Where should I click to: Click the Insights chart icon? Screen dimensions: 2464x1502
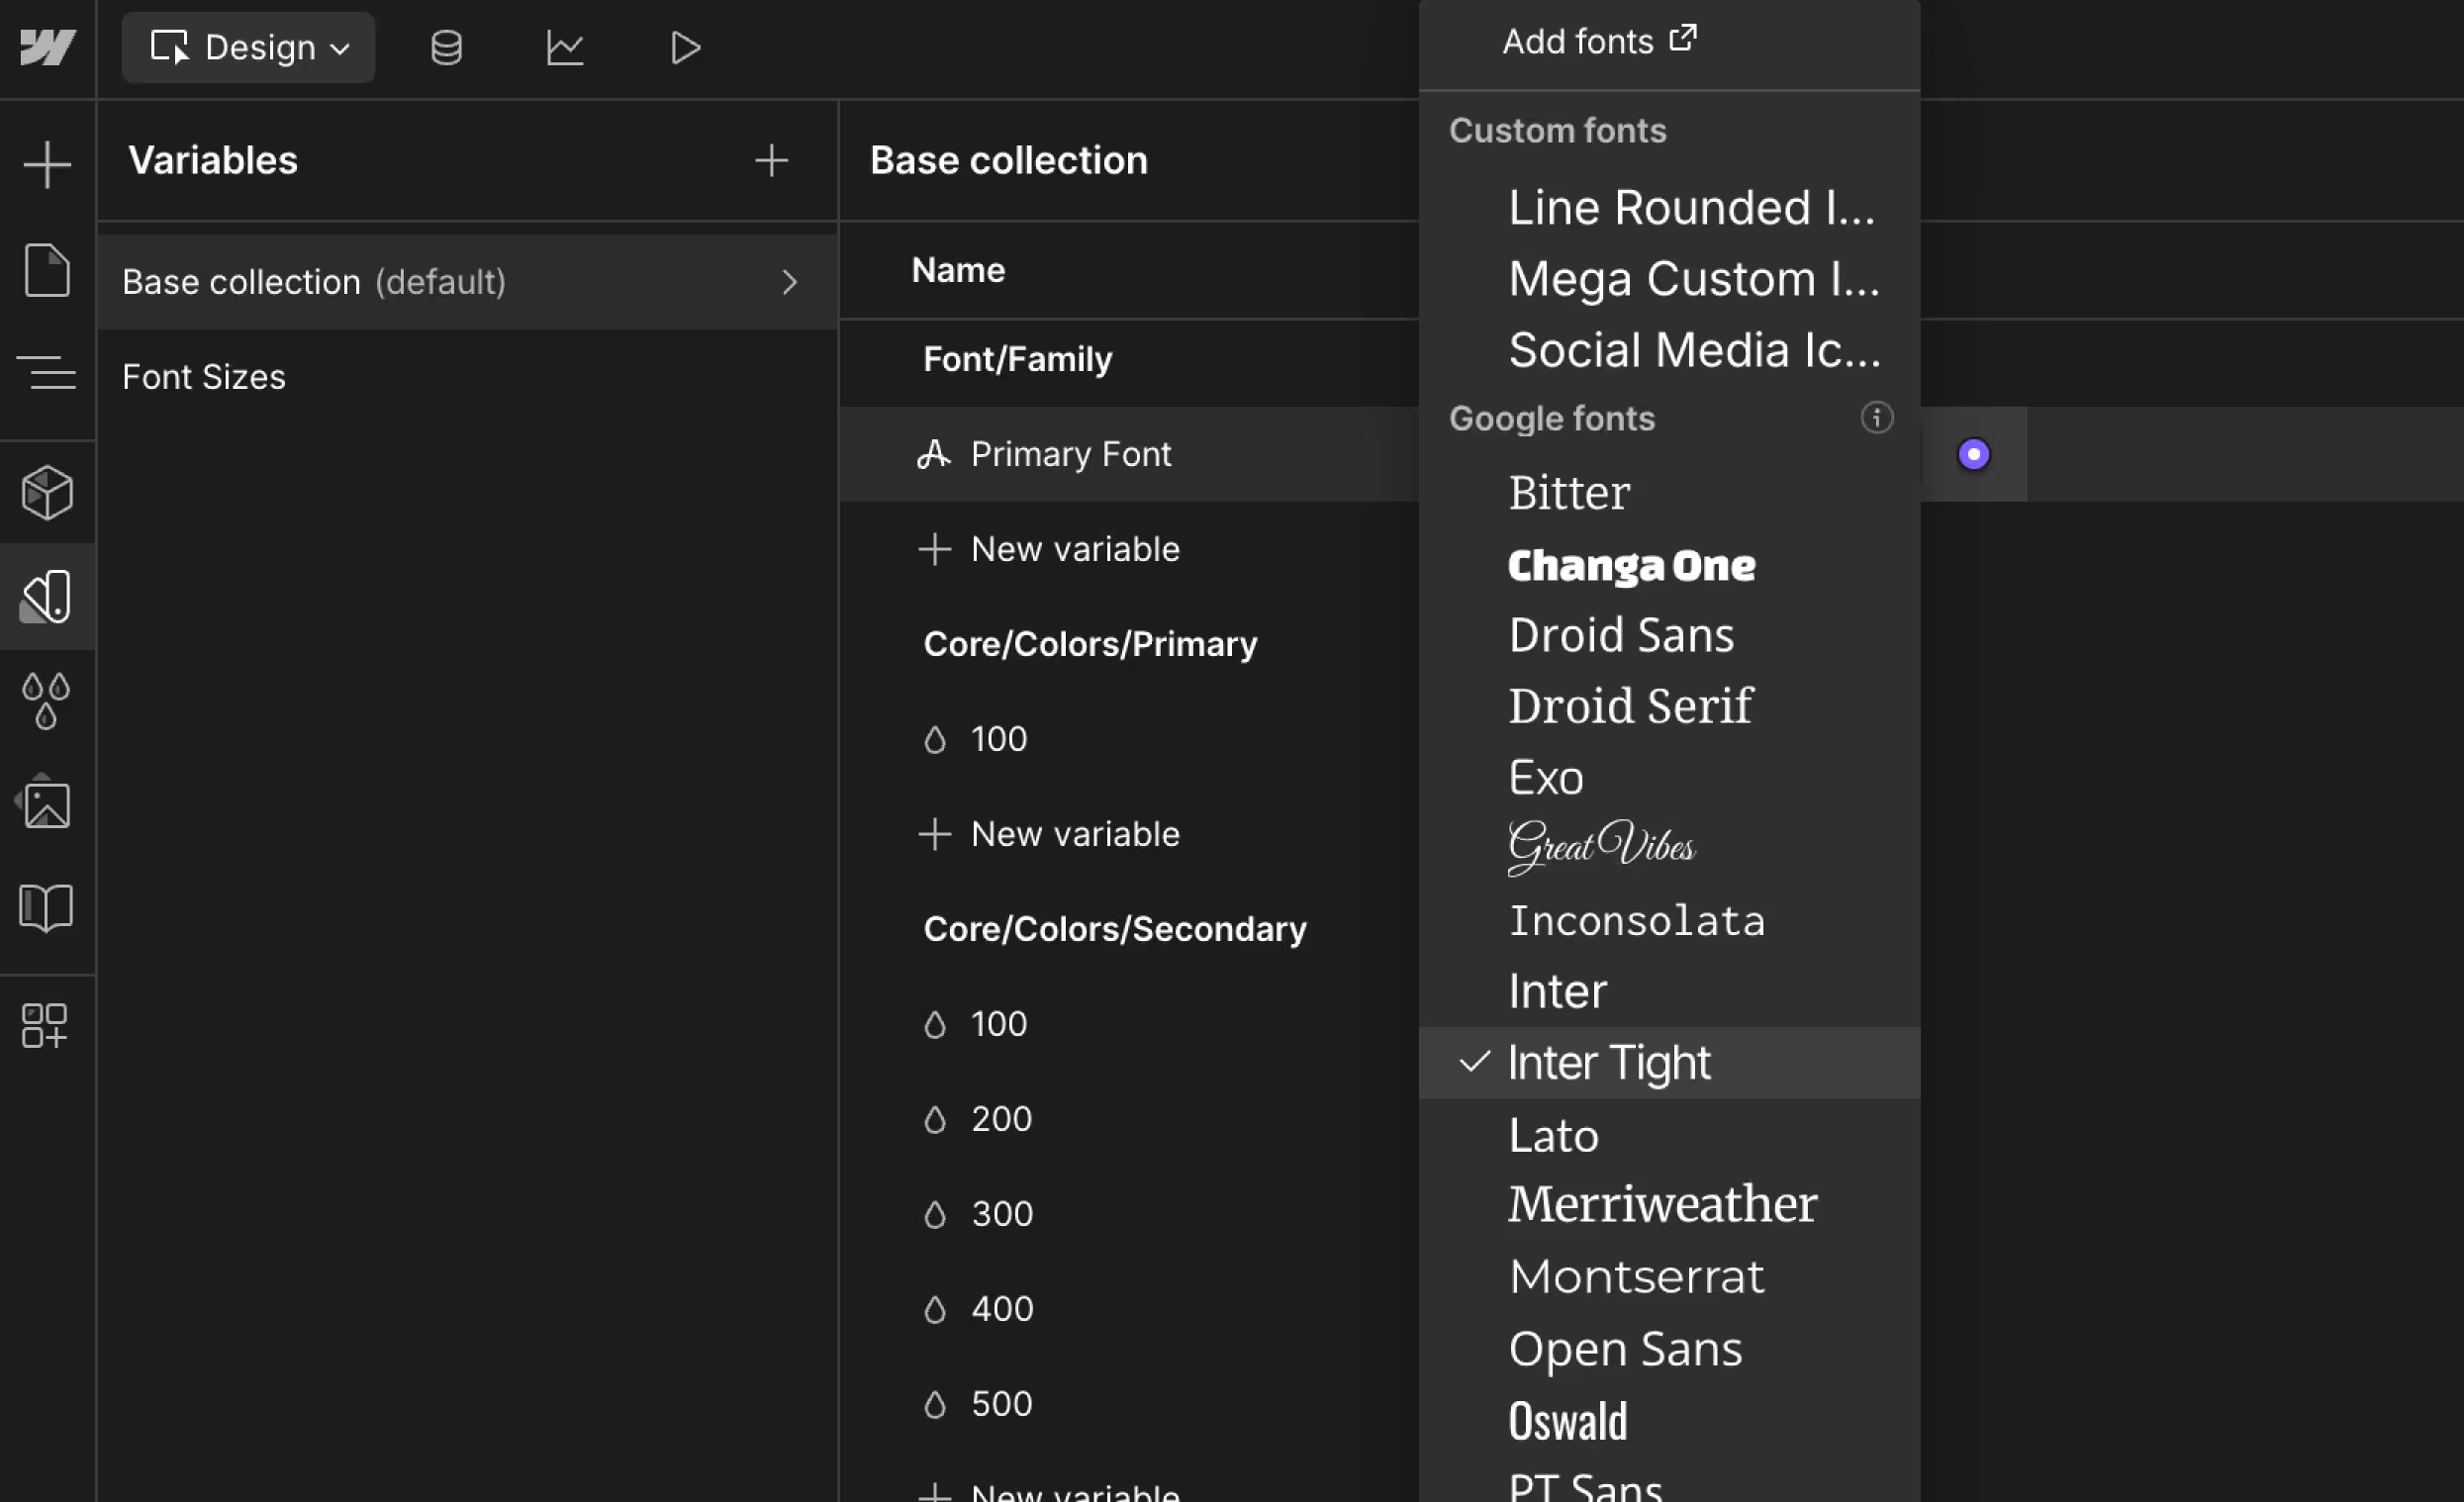click(565, 47)
